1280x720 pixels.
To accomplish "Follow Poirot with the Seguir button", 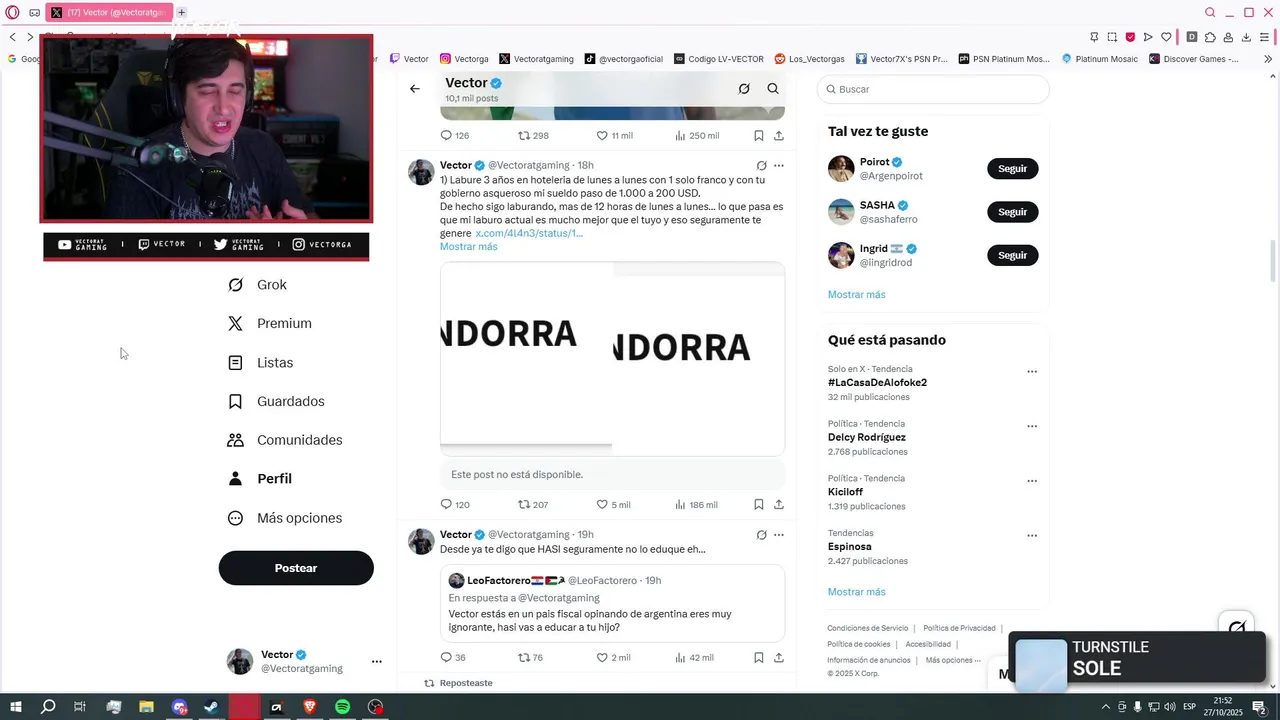I will tap(1012, 169).
